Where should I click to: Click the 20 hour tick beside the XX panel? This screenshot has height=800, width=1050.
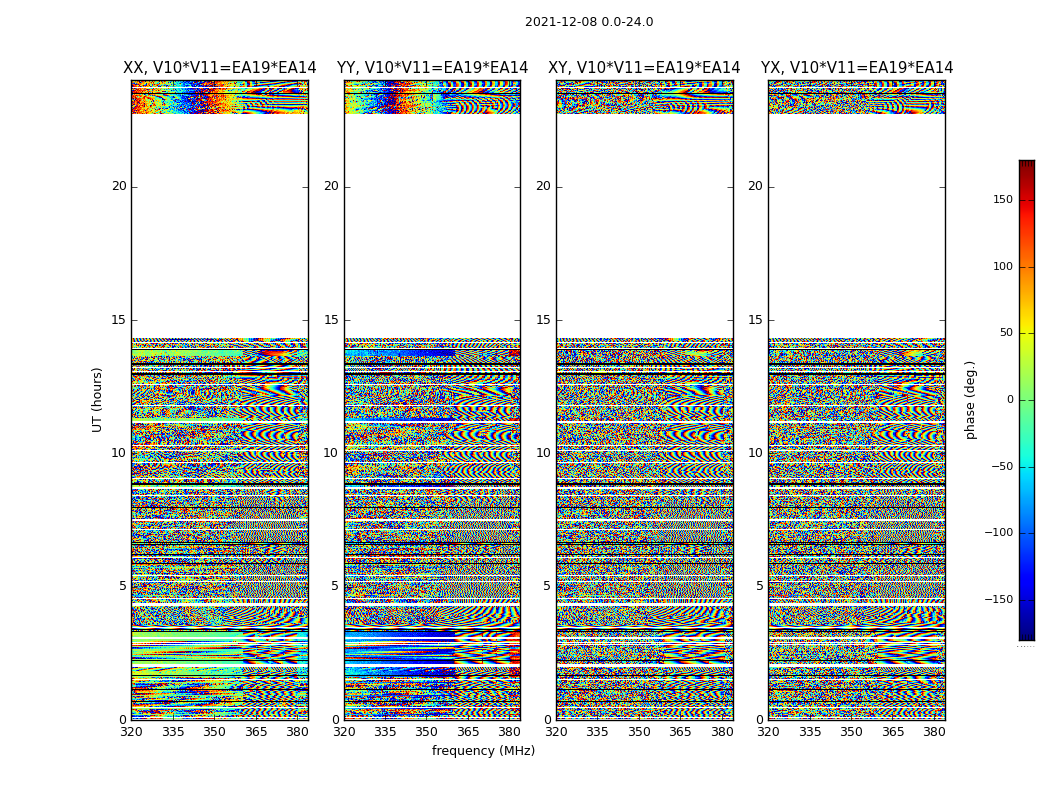[119, 186]
